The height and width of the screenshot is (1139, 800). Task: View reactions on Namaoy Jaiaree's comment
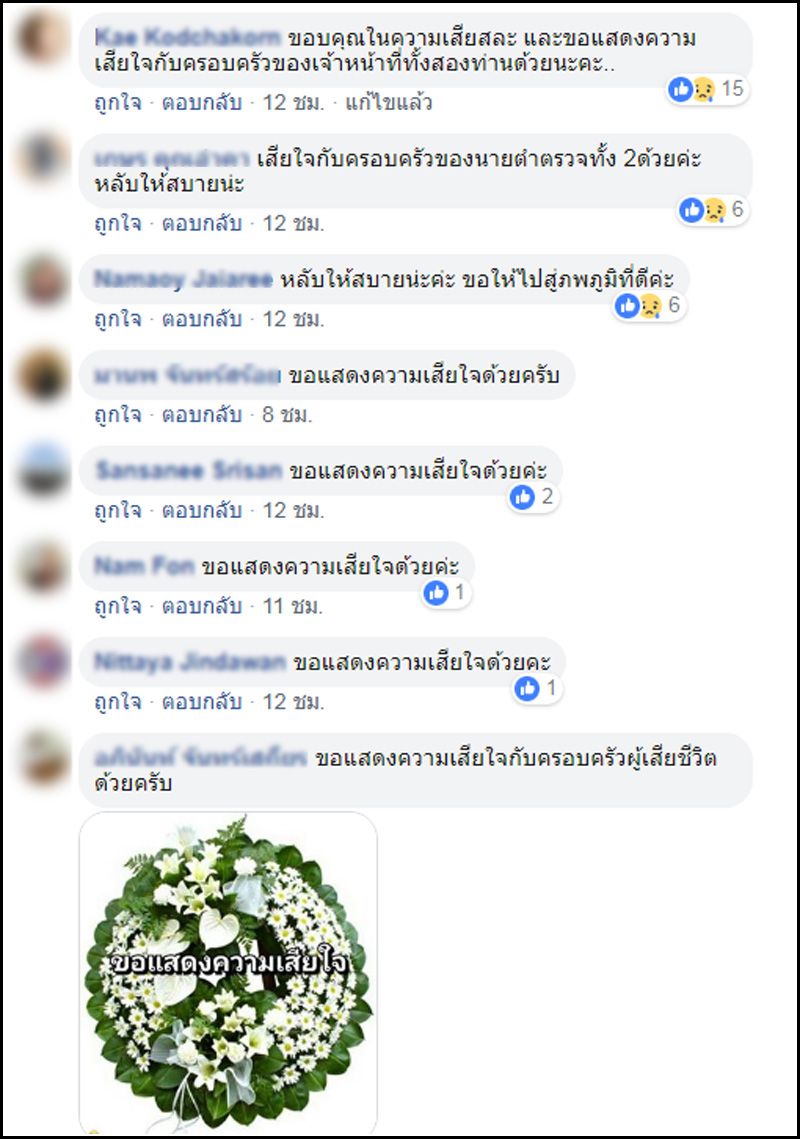pos(648,305)
